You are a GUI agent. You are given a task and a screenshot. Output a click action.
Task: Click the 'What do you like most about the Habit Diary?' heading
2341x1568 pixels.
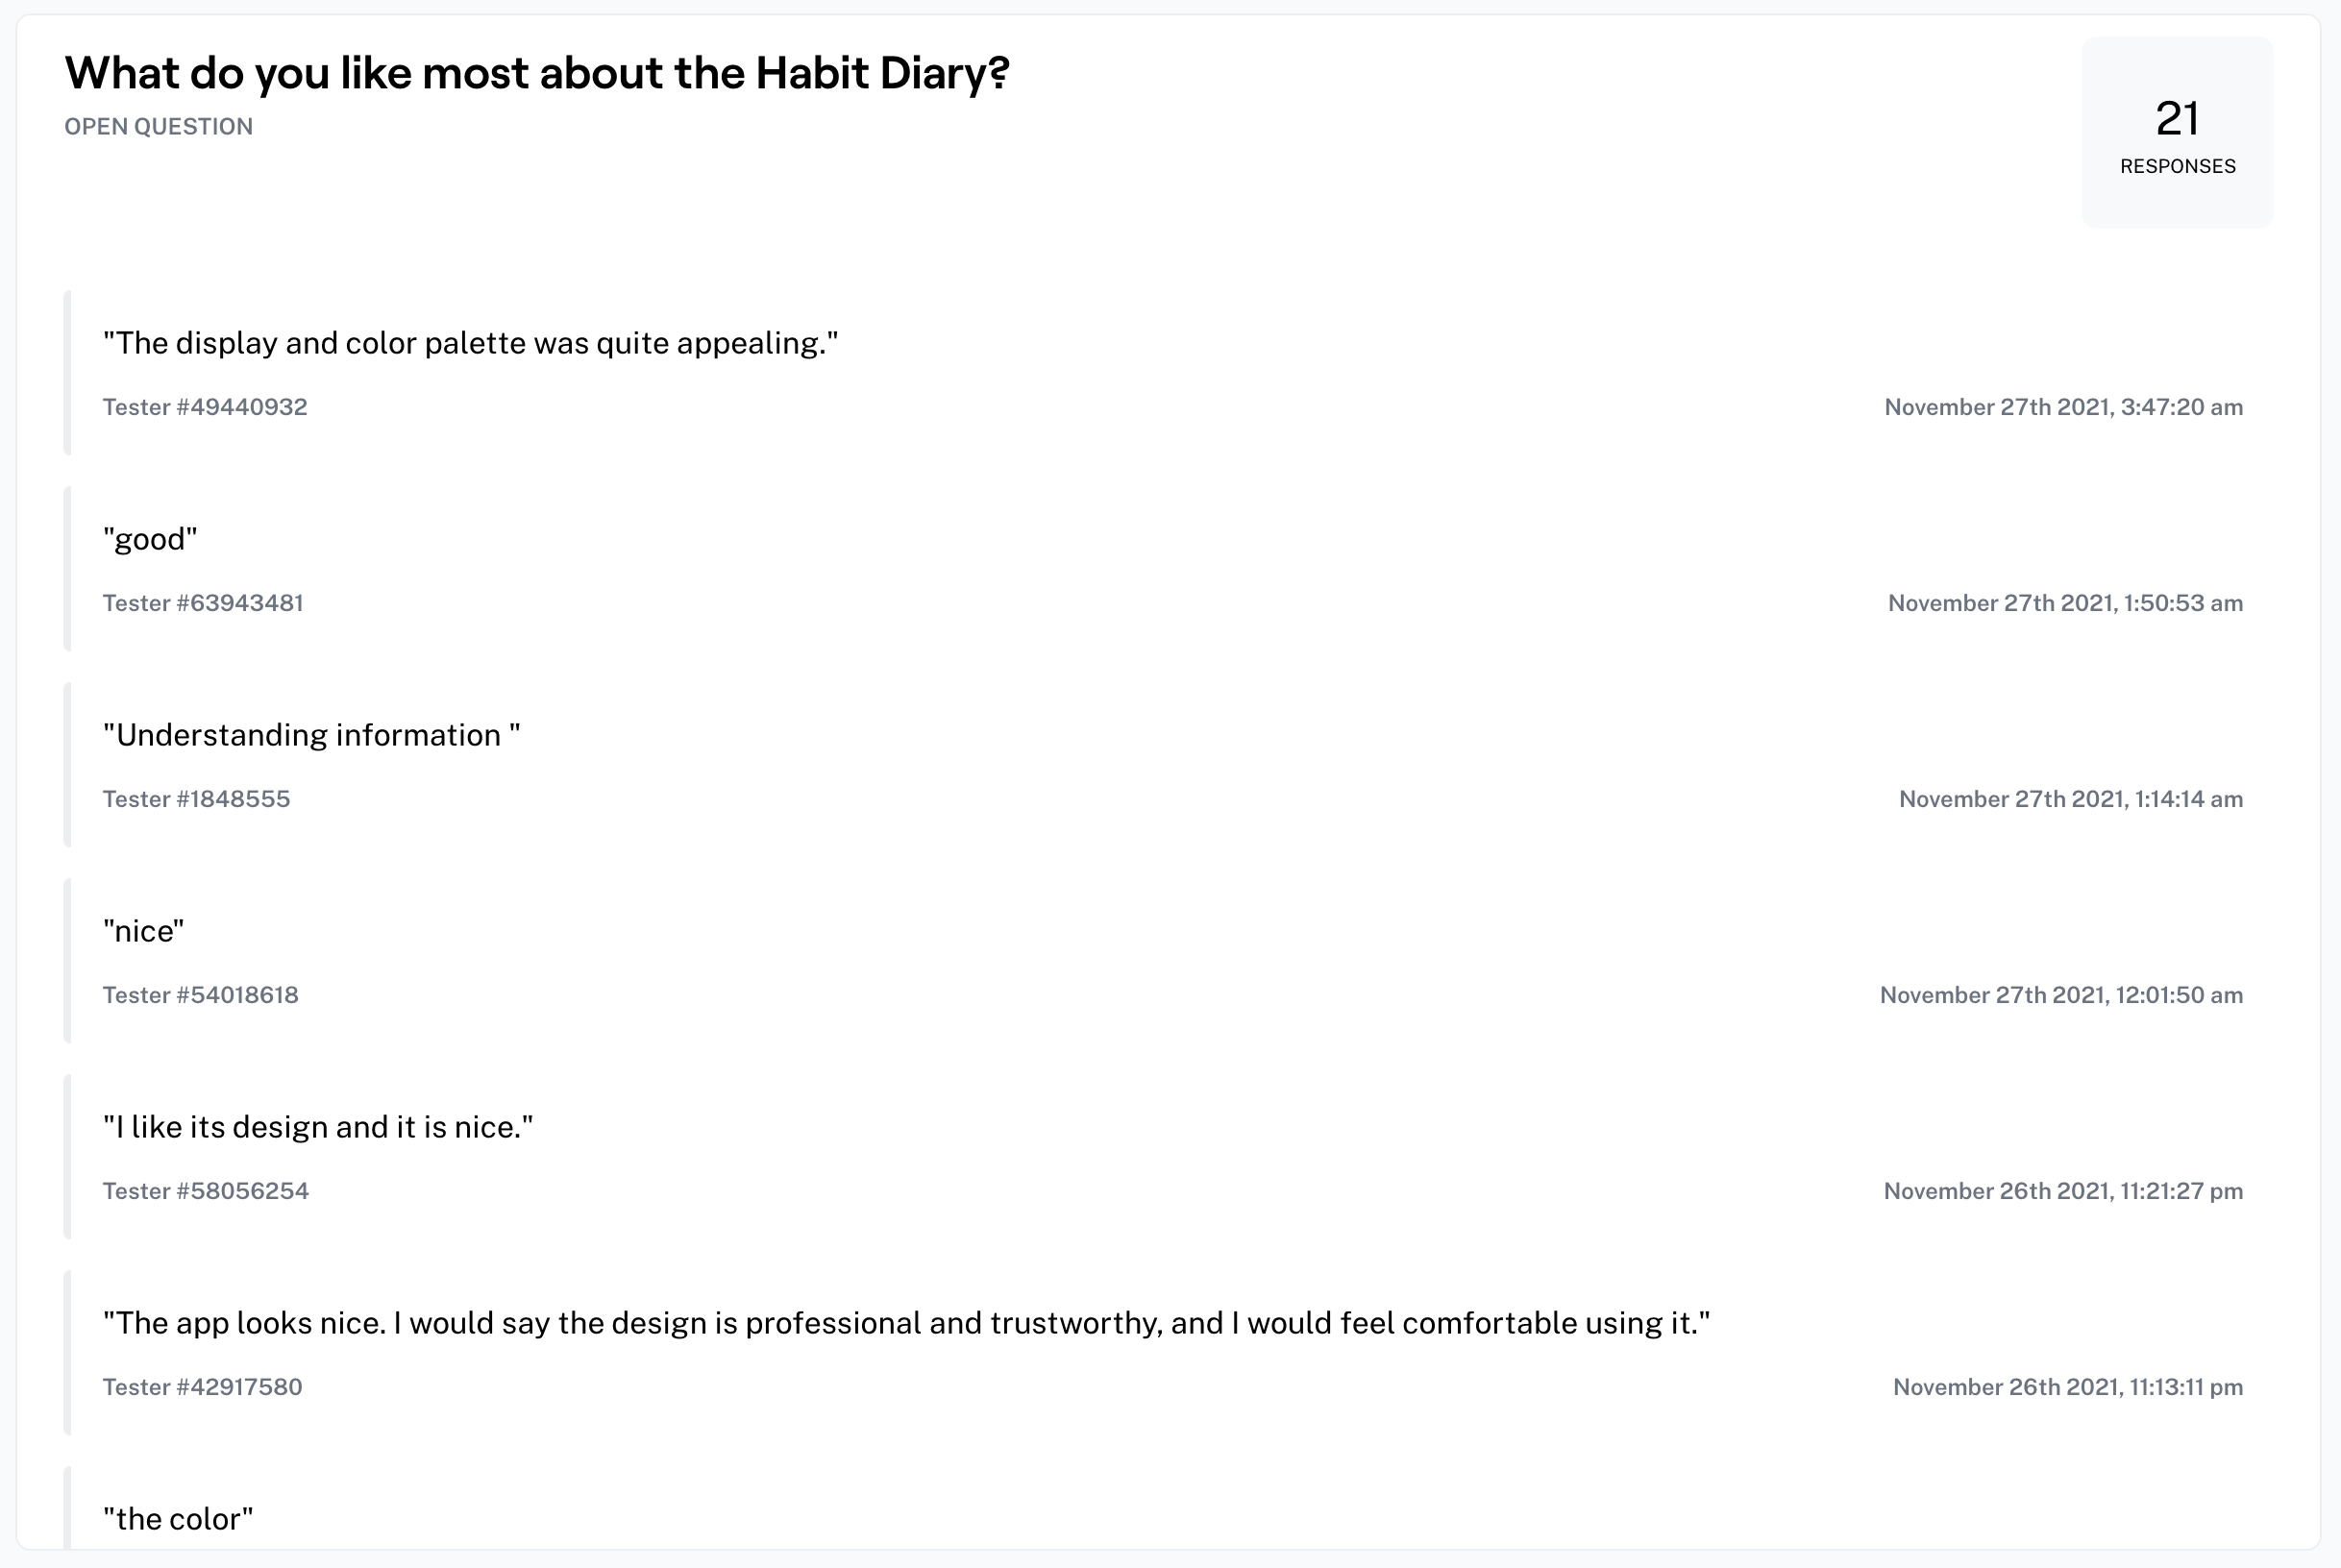coord(537,73)
